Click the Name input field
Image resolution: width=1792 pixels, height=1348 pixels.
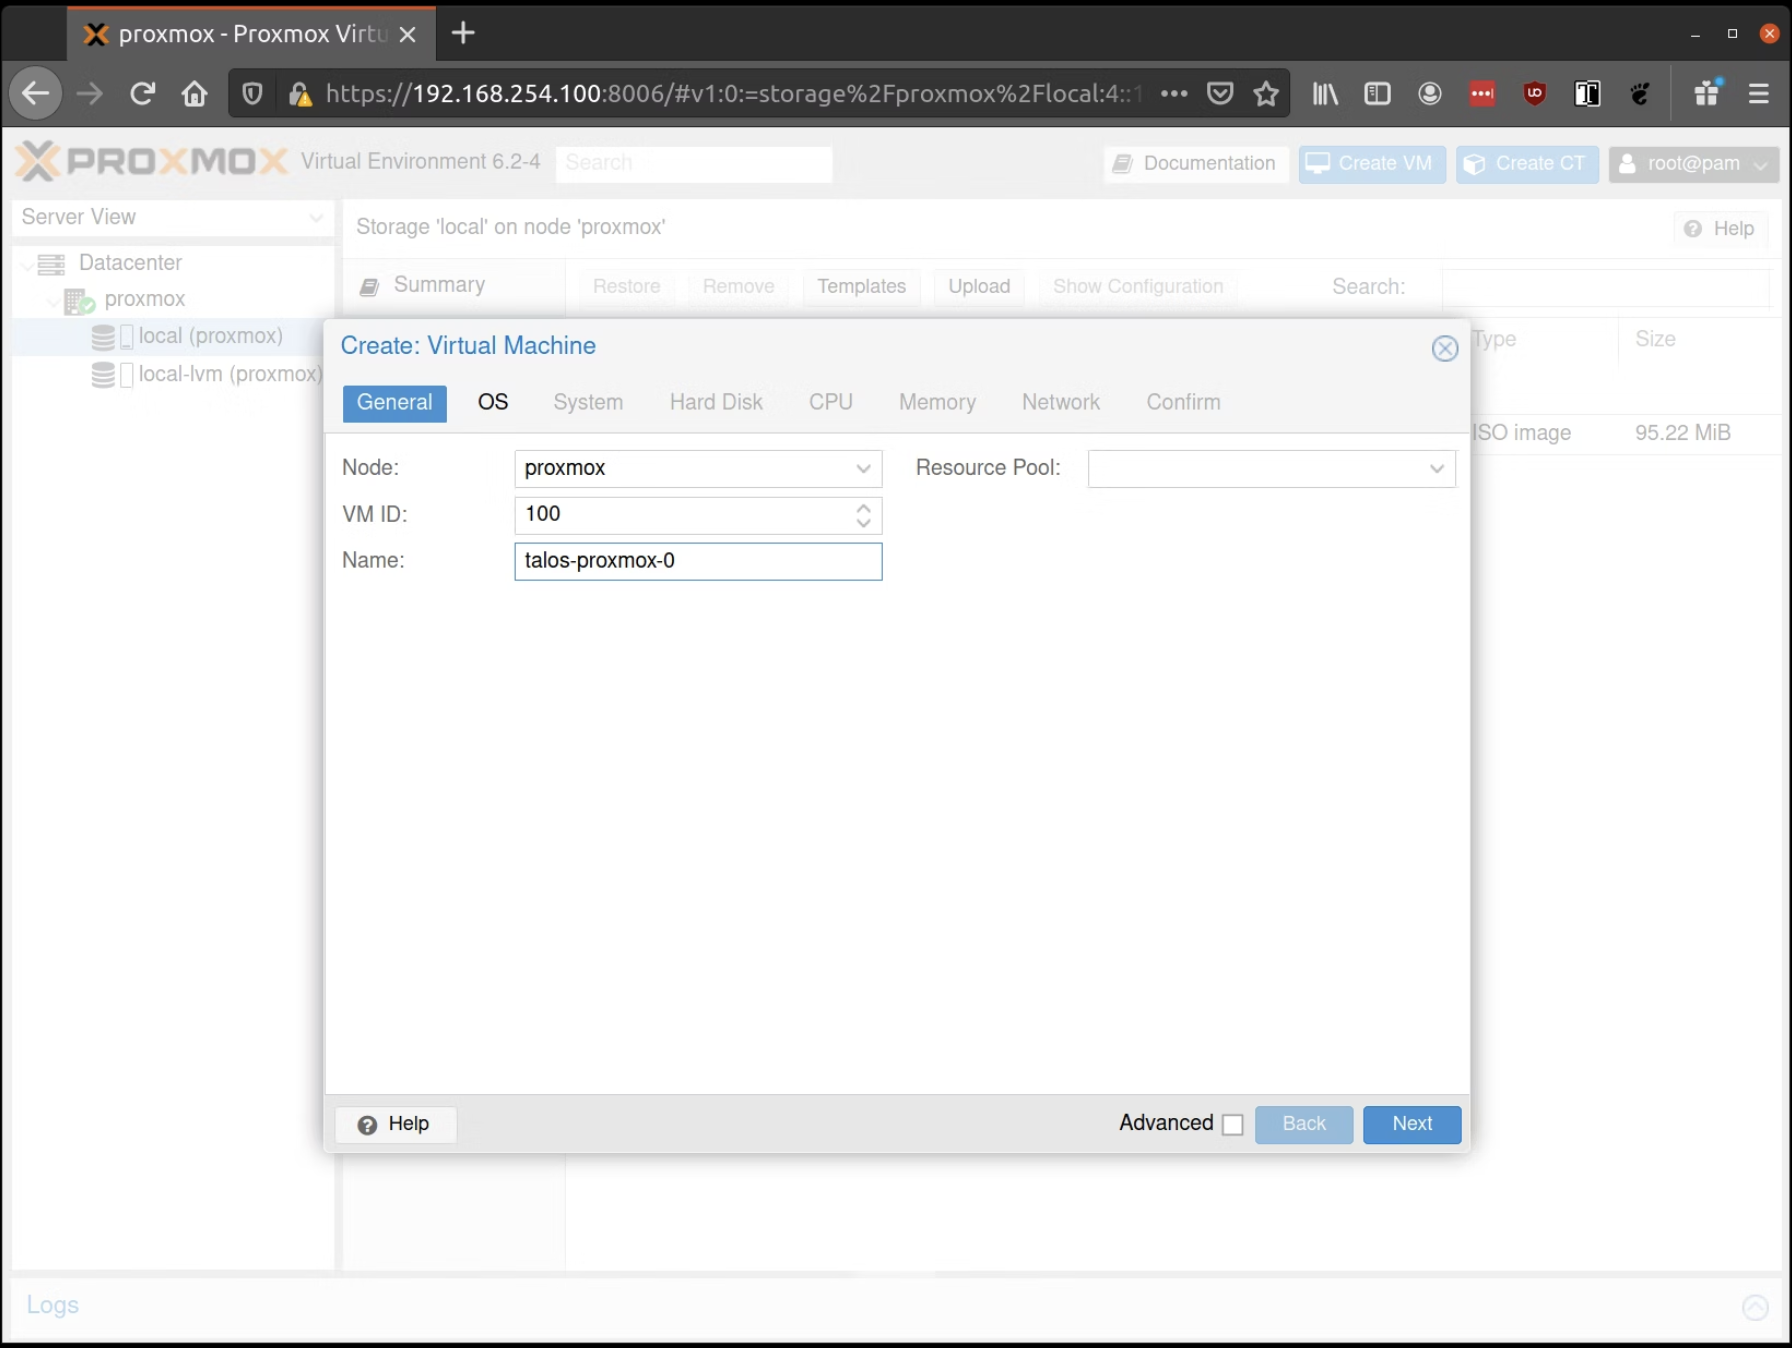tap(697, 561)
